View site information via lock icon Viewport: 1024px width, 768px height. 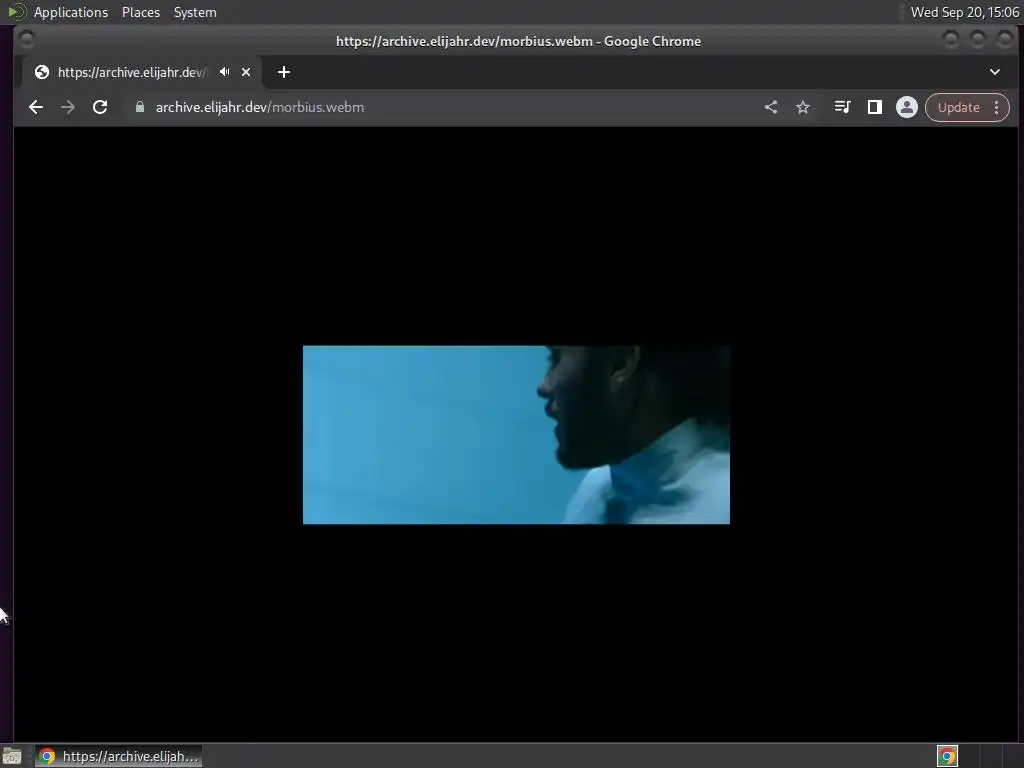click(x=139, y=107)
